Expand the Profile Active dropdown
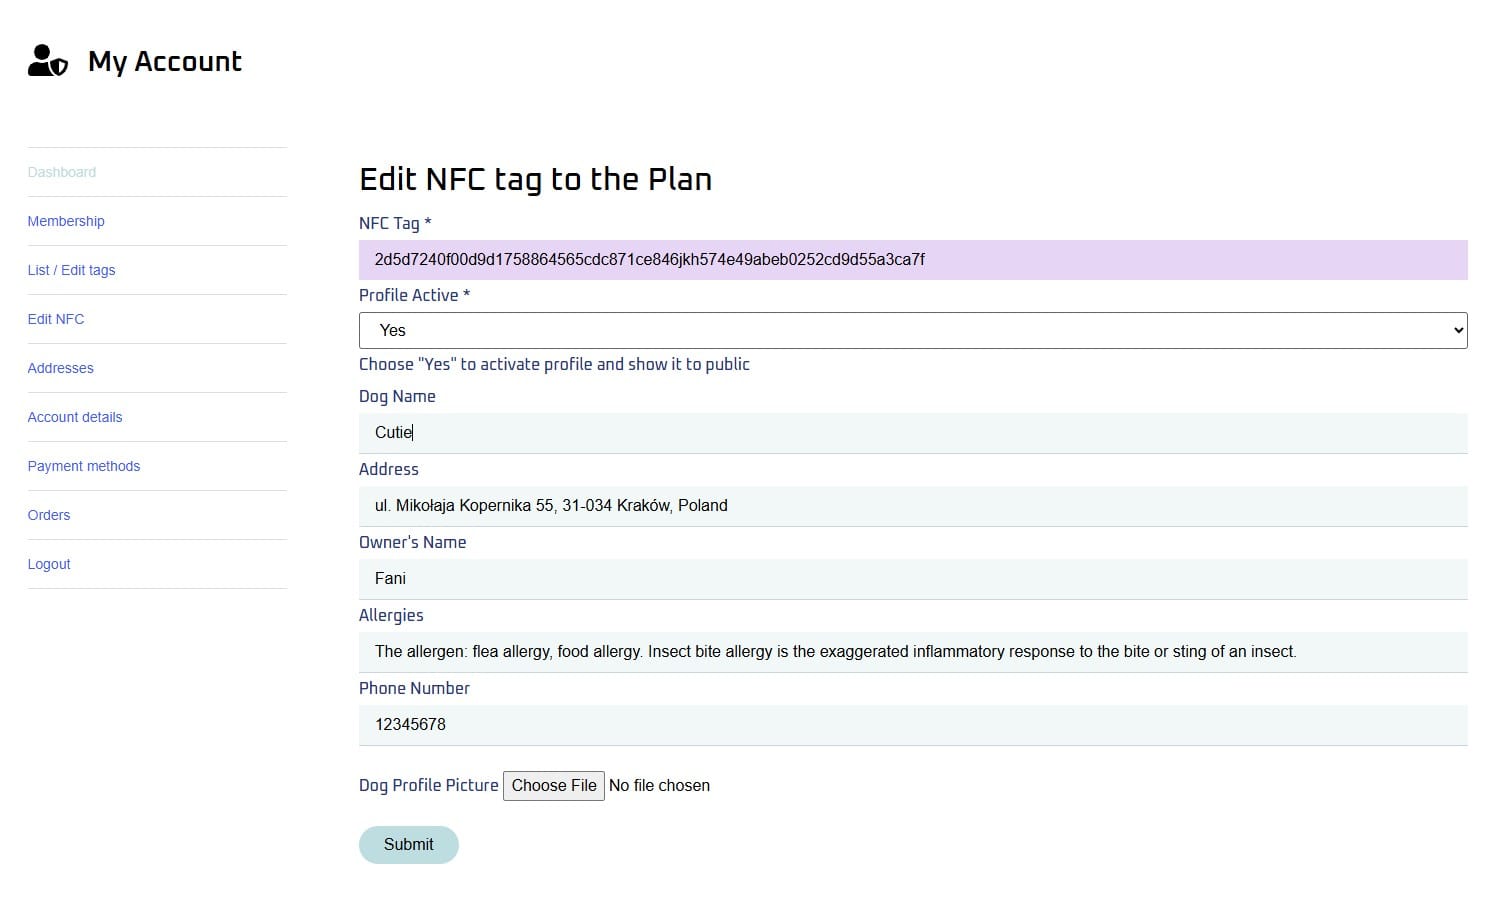The width and height of the screenshot is (1500, 920). tap(912, 331)
